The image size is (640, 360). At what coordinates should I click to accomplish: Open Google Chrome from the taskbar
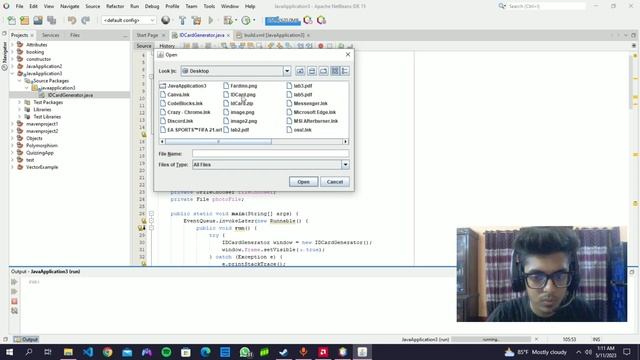(x=107, y=352)
